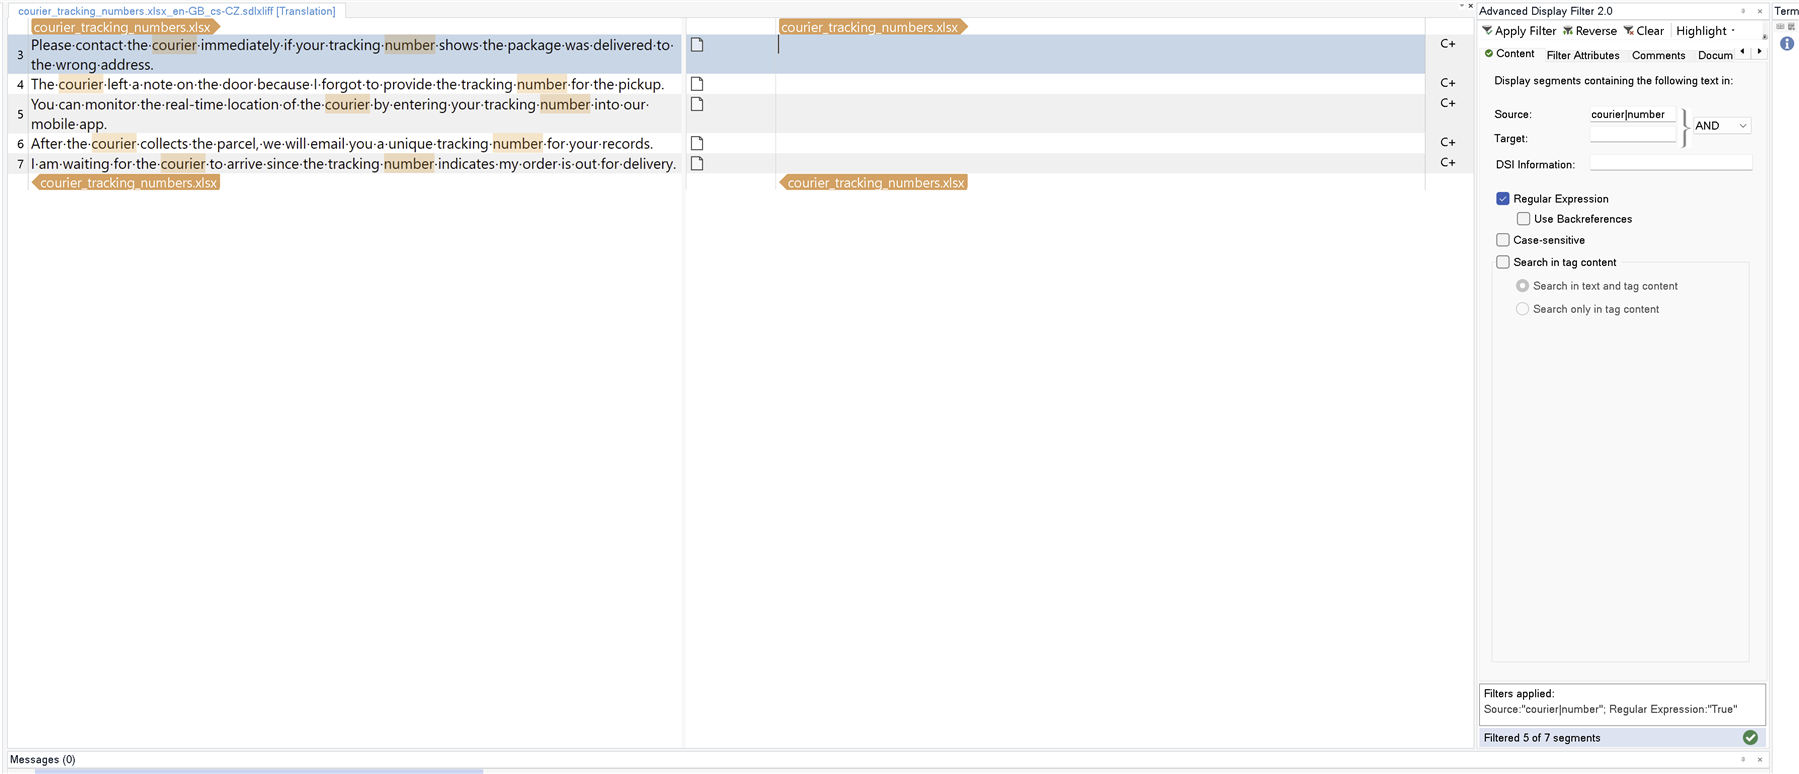This screenshot has width=1799, height=774.
Task: Enable Search in tag content checkbox
Action: click(x=1502, y=262)
